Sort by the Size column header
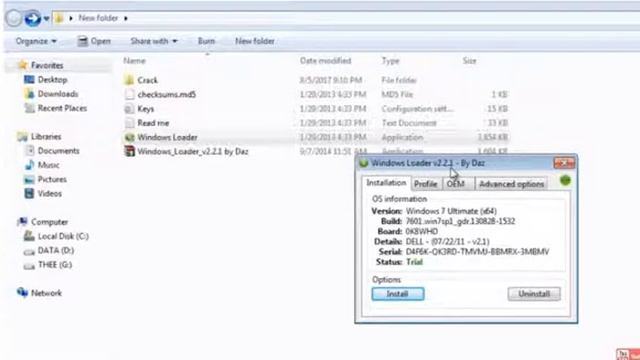 tap(469, 61)
